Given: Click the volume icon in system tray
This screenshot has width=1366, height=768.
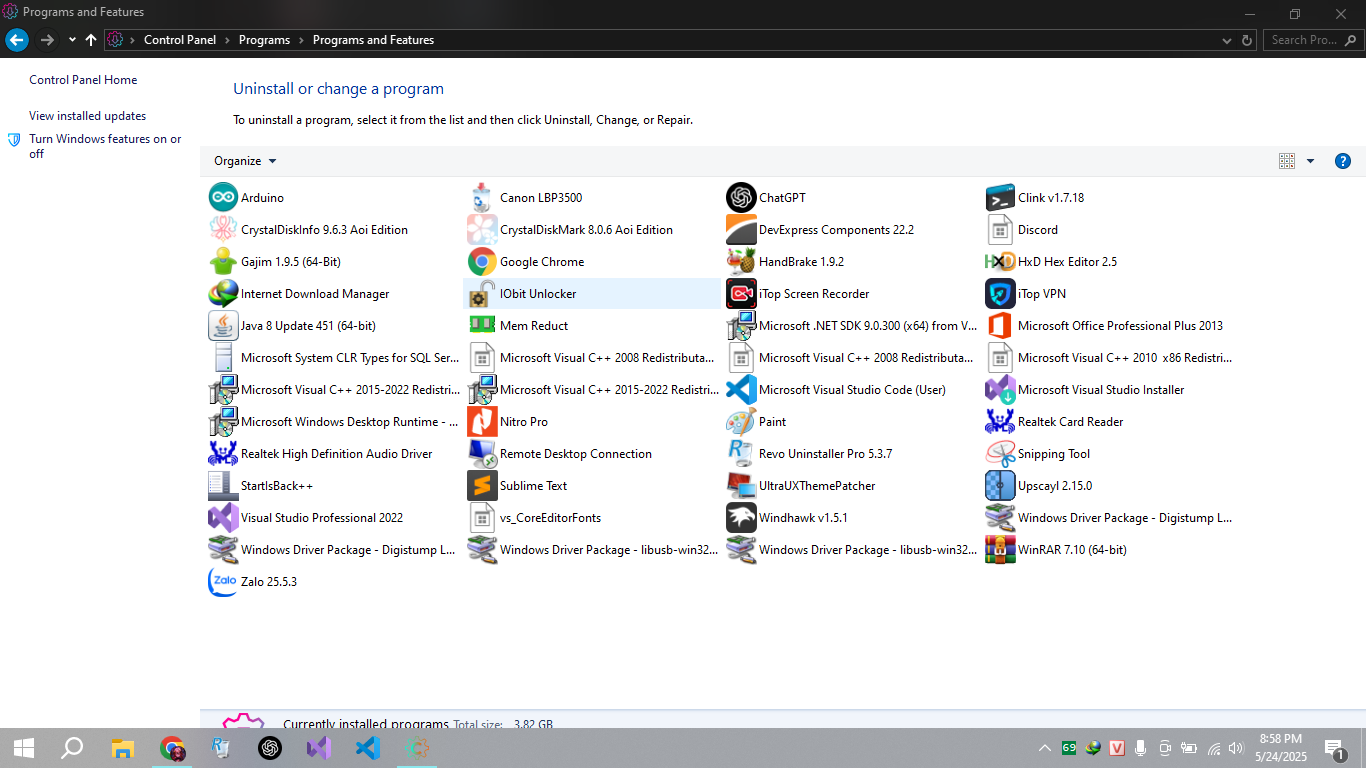Looking at the screenshot, I should [x=1236, y=748].
